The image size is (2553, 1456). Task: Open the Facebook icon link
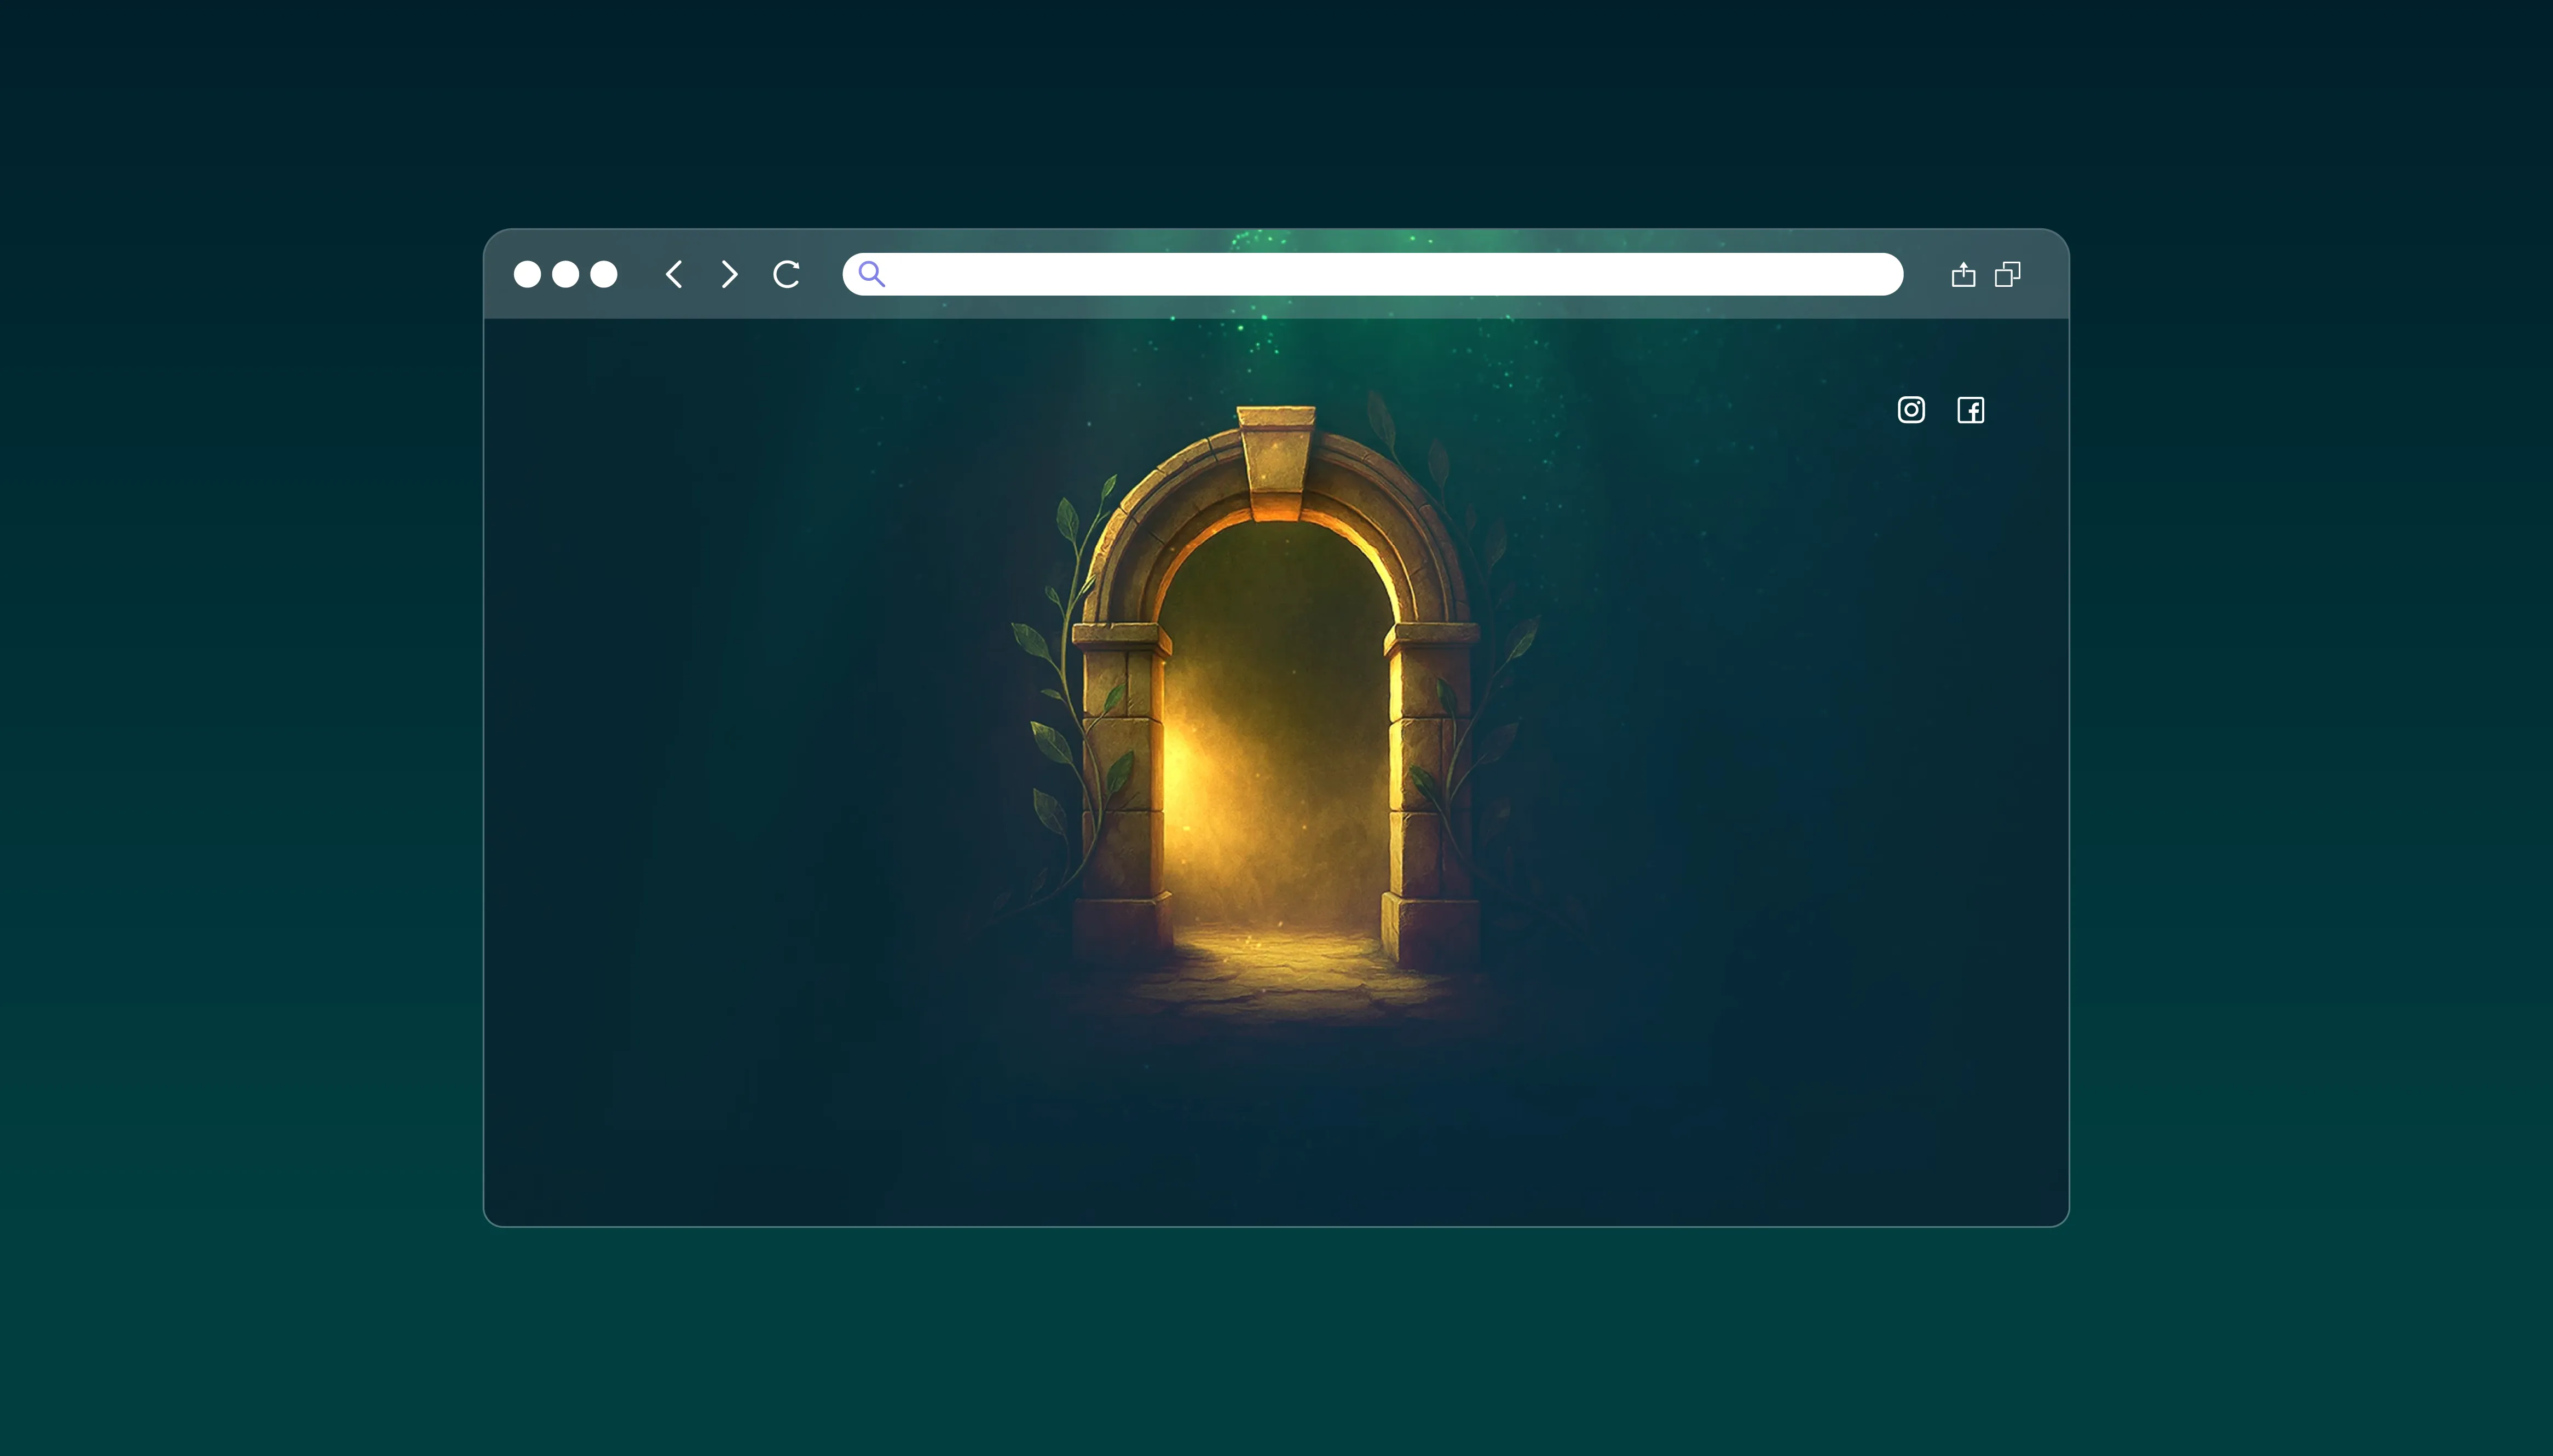(1970, 410)
